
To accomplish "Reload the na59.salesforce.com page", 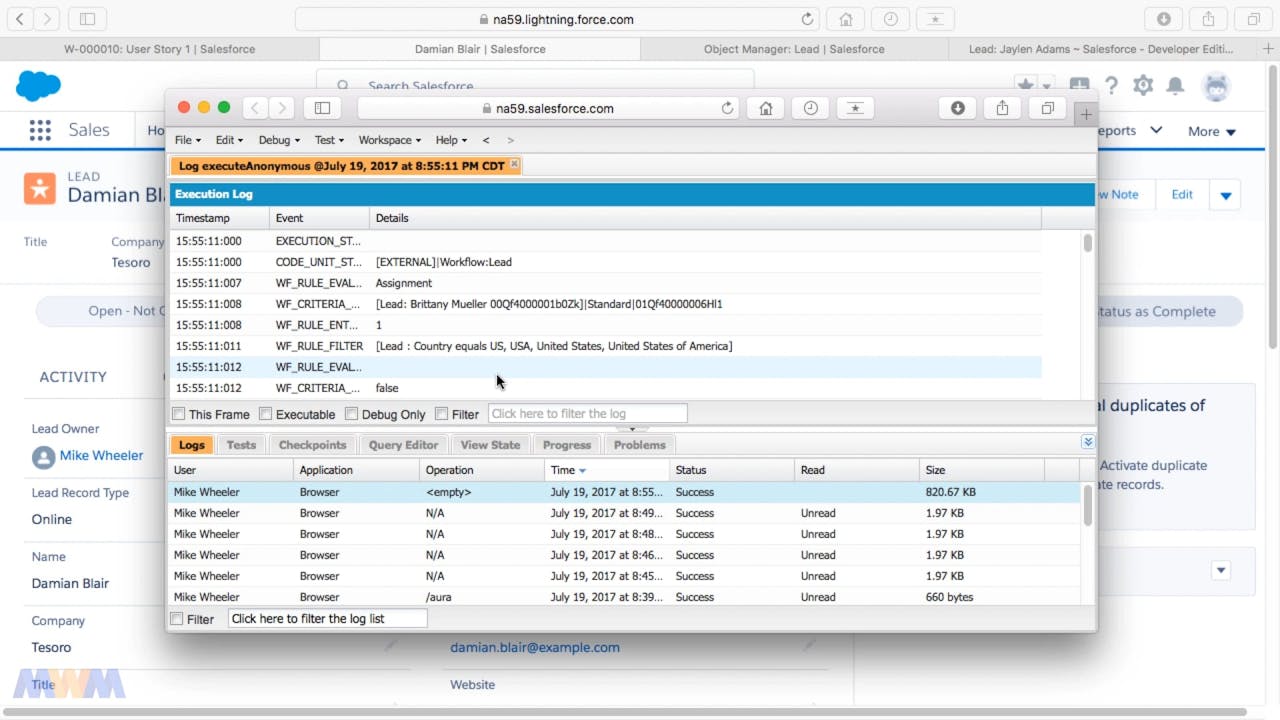I will (x=728, y=108).
